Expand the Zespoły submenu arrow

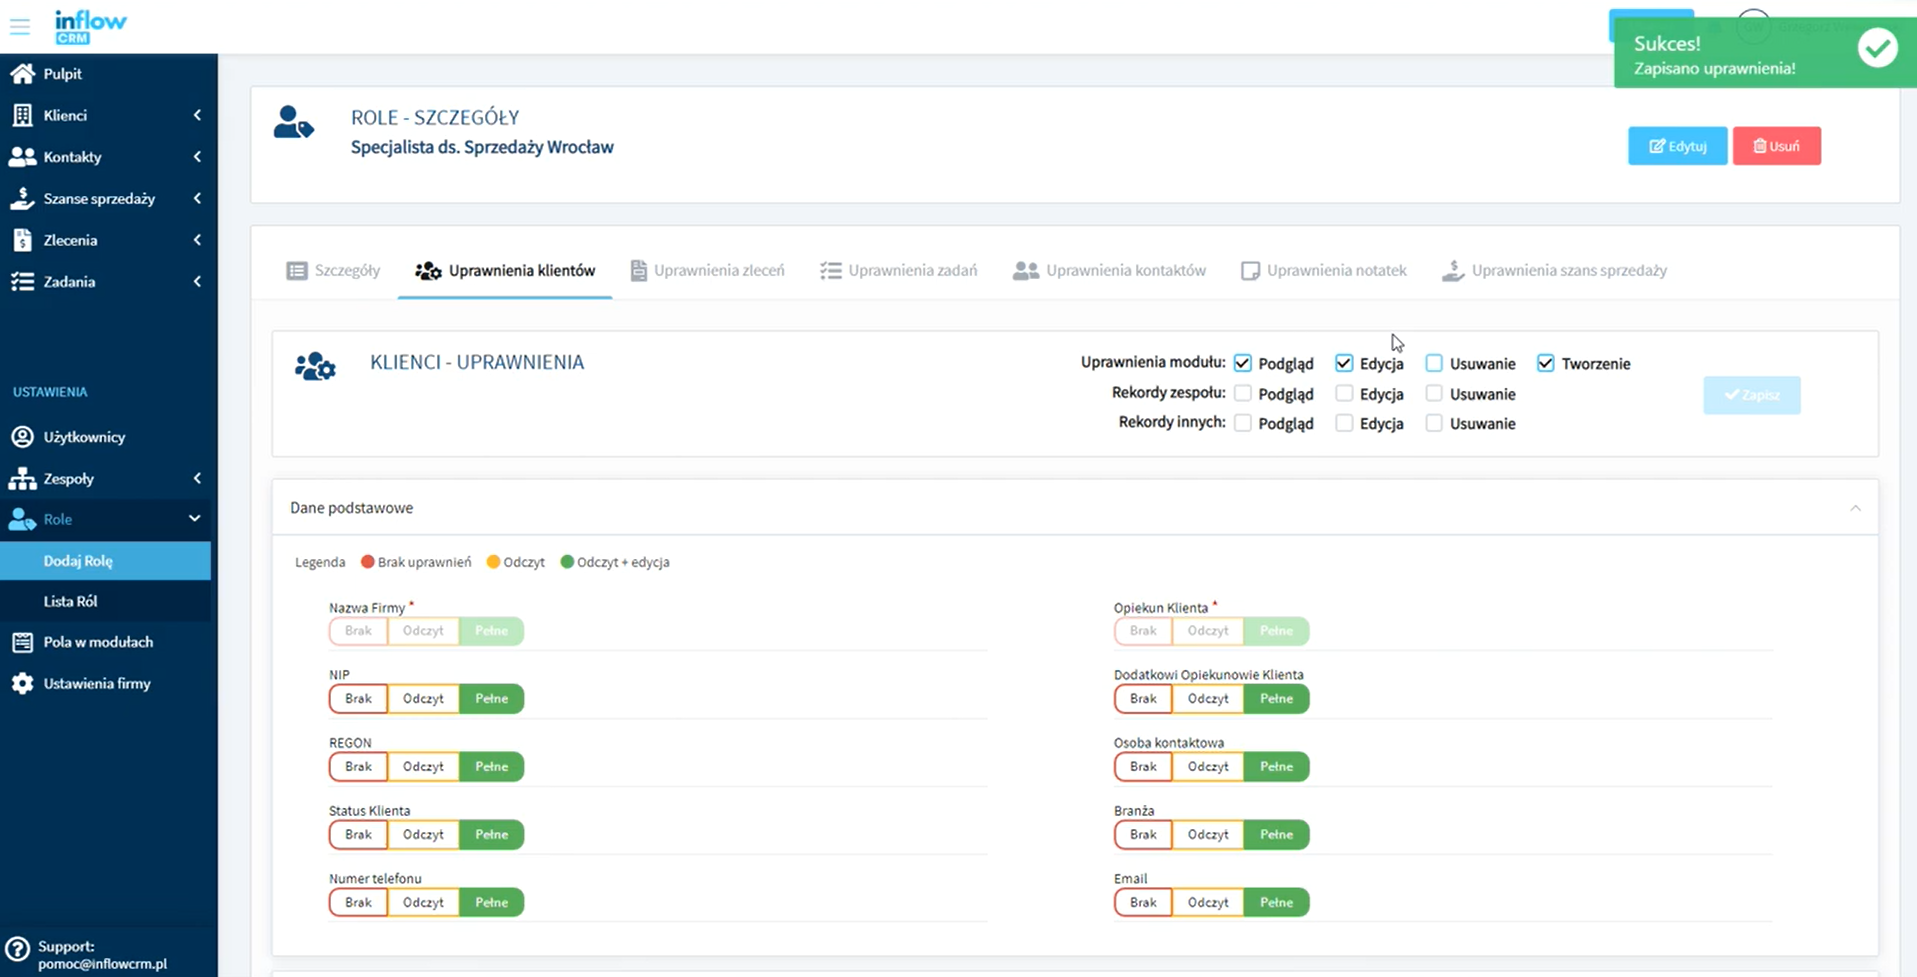(197, 479)
